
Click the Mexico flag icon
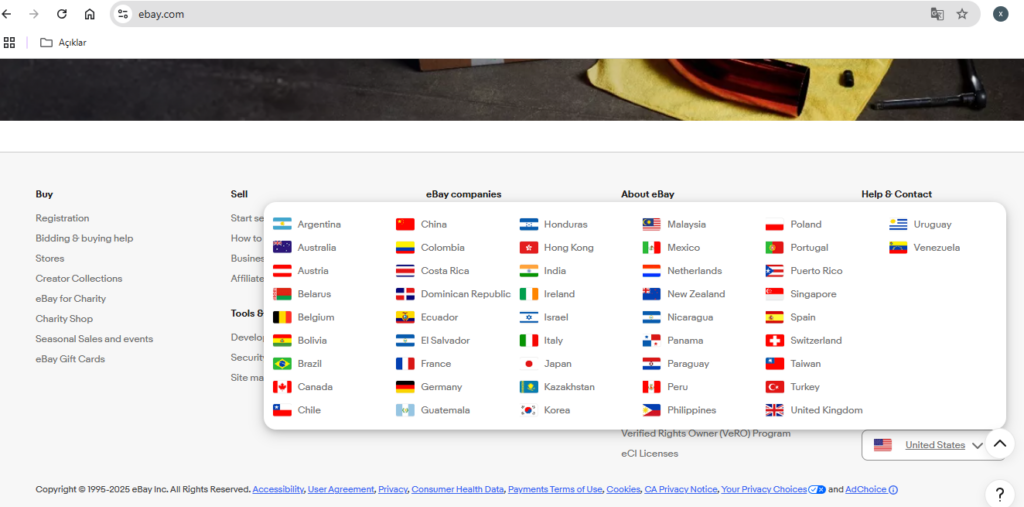coord(651,248)
